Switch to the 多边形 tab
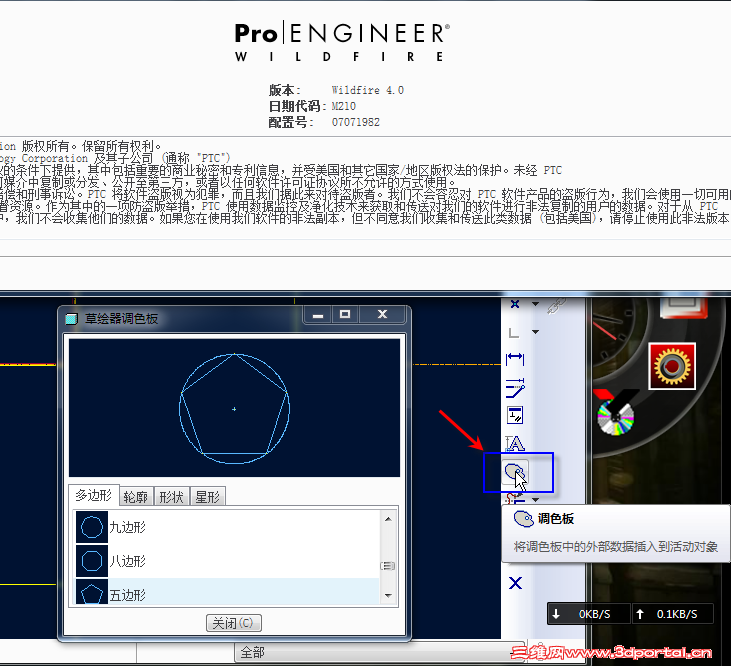The width and height of the screenshot is (731, 666). (94, 495)
